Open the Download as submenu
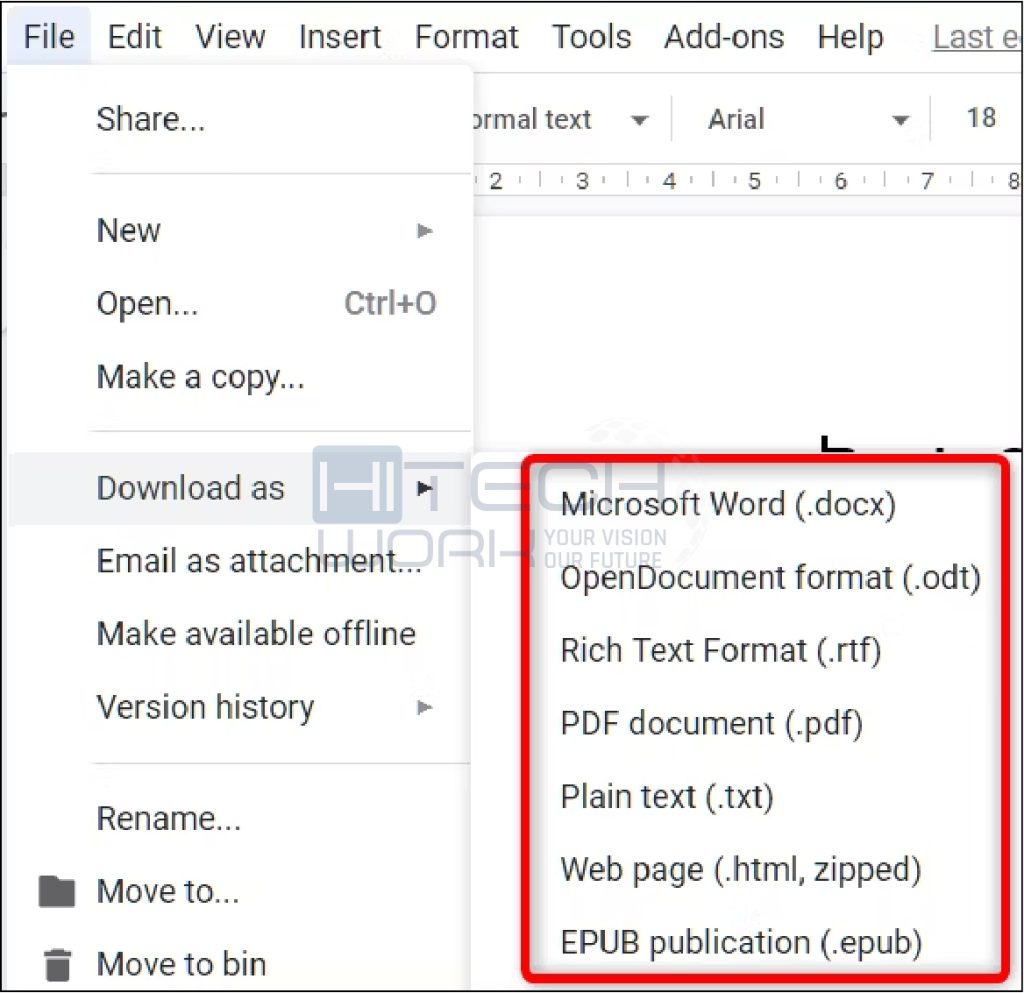1024x993 pixels. point(240,488)
